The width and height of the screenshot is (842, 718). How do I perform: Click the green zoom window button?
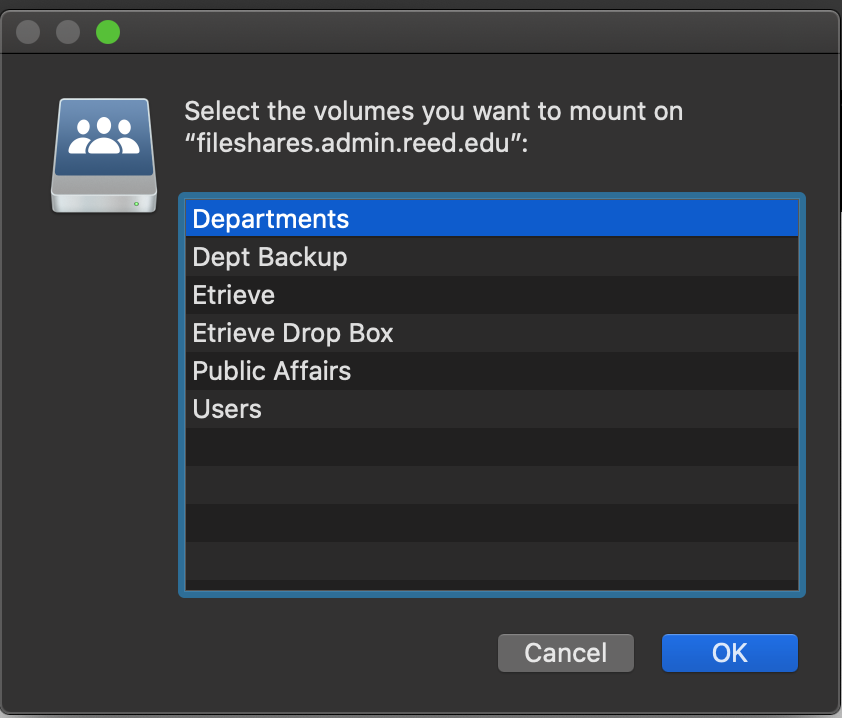click(x=107, y=32)
